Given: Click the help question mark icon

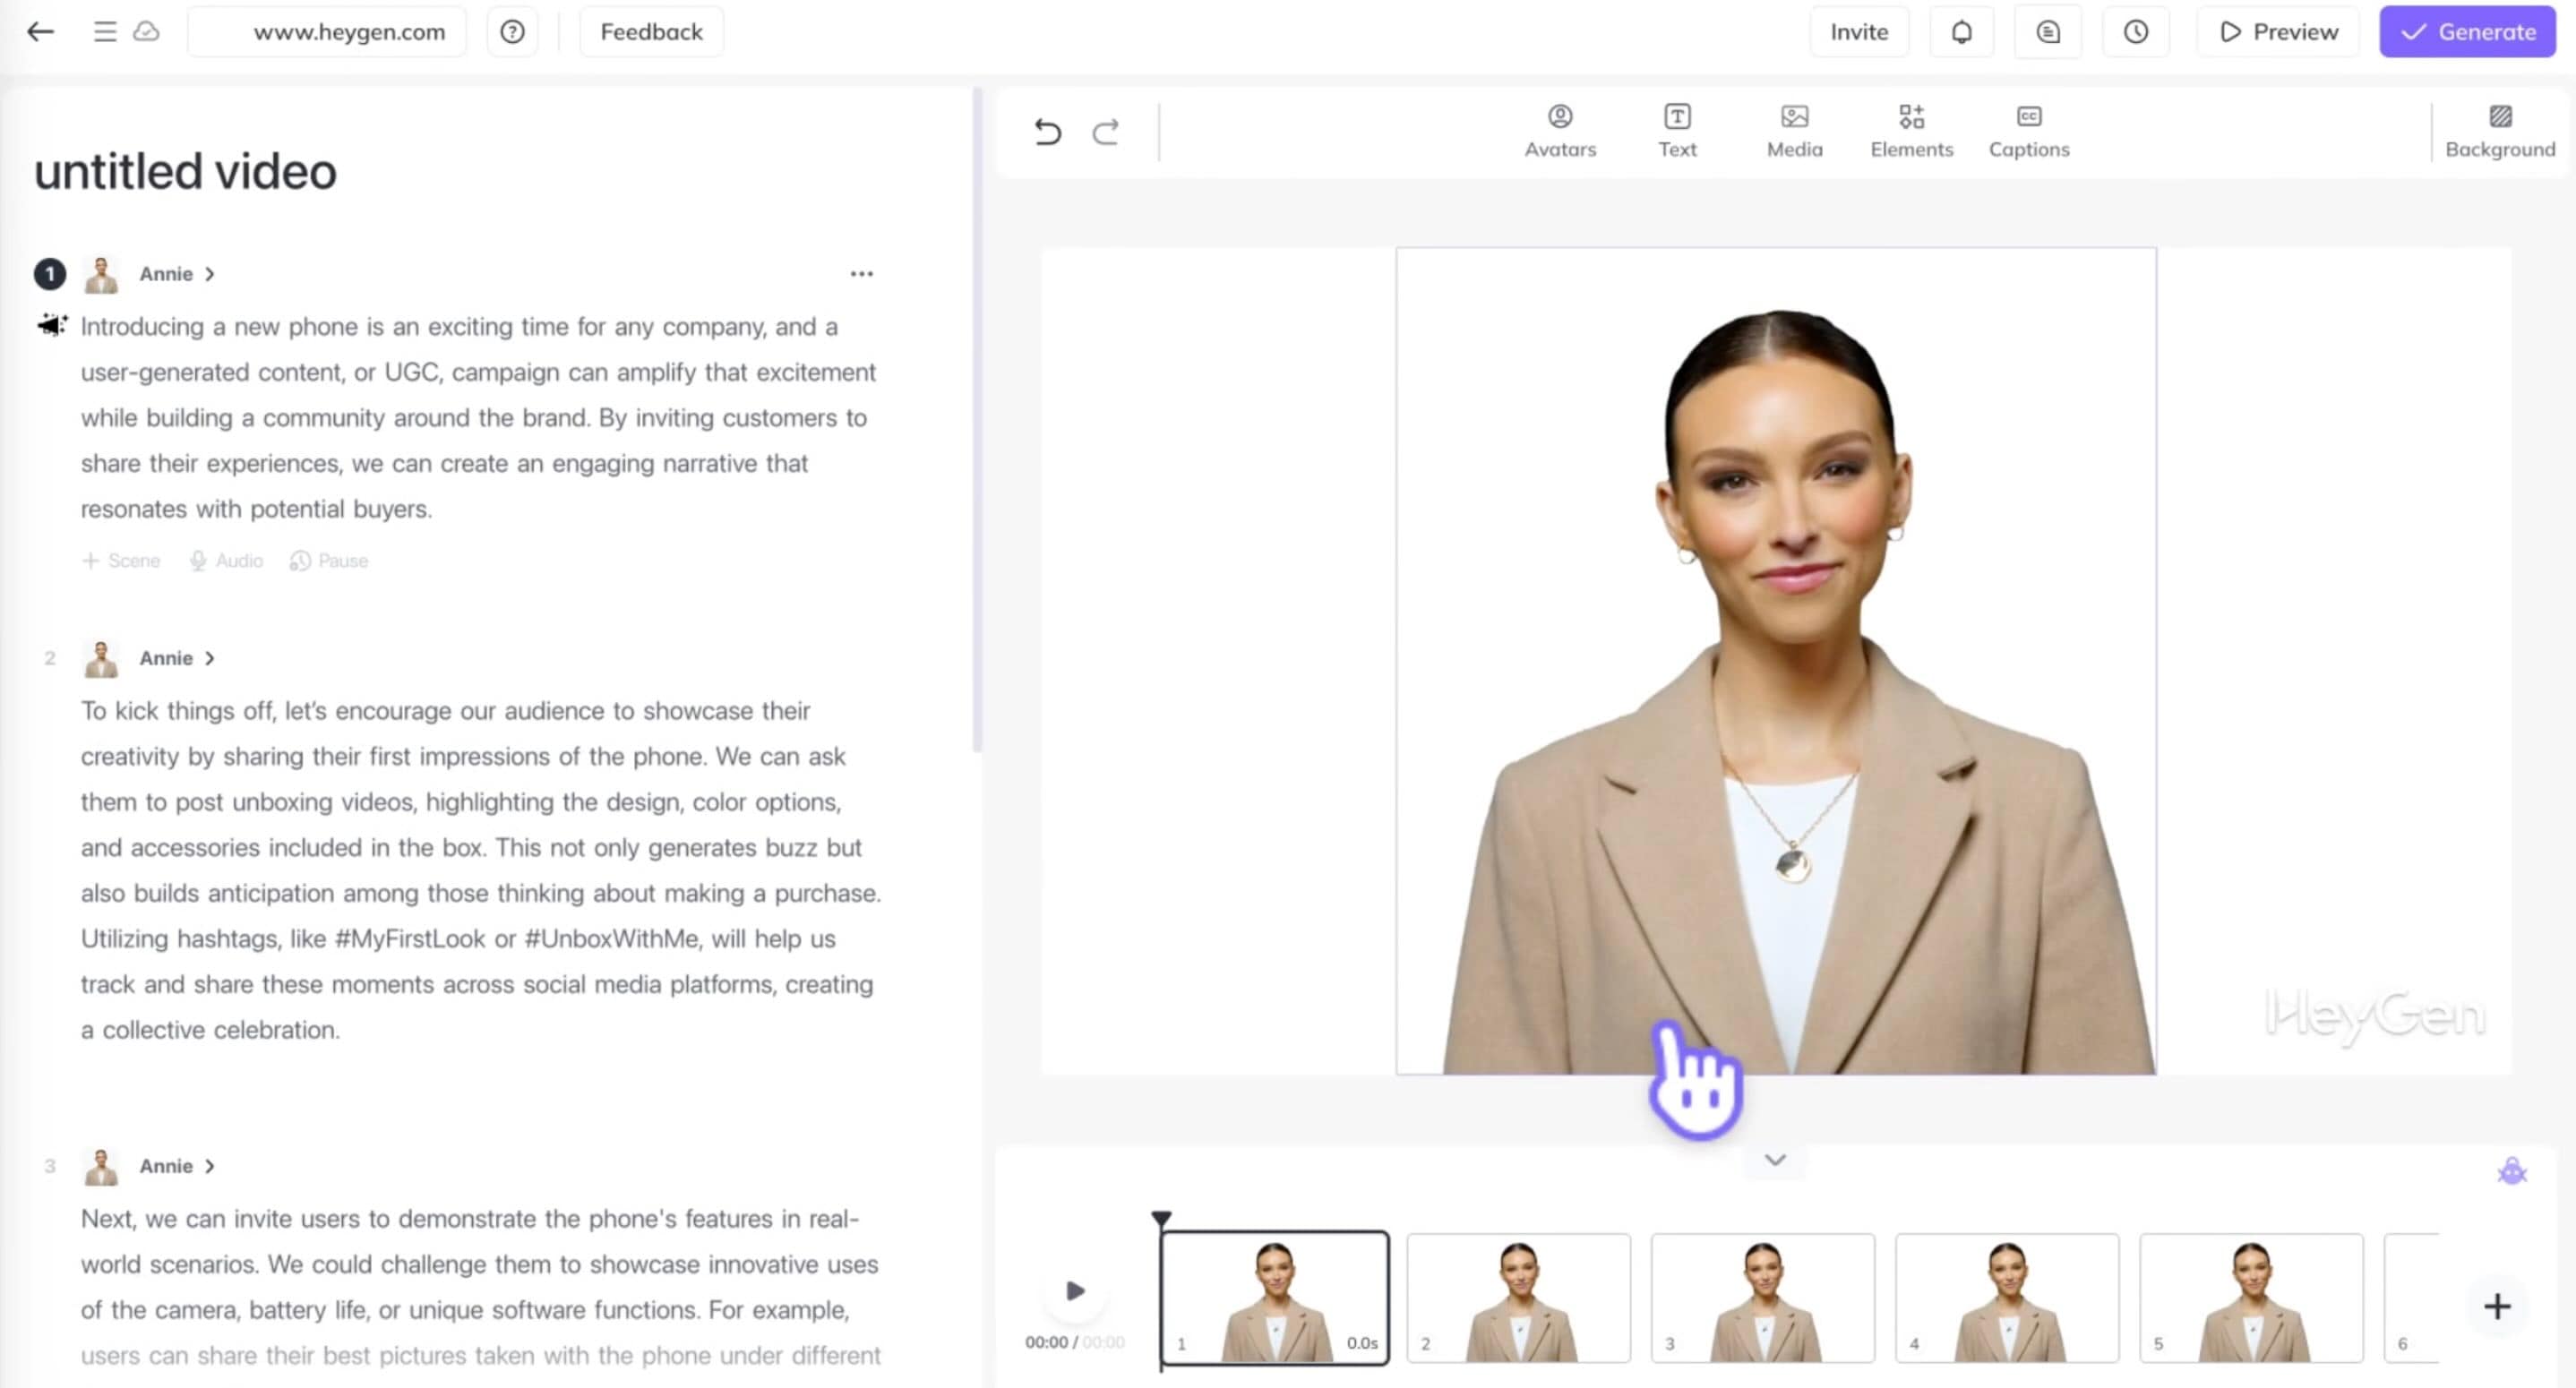Looking at the screenshot, I should tap(512, 31).
